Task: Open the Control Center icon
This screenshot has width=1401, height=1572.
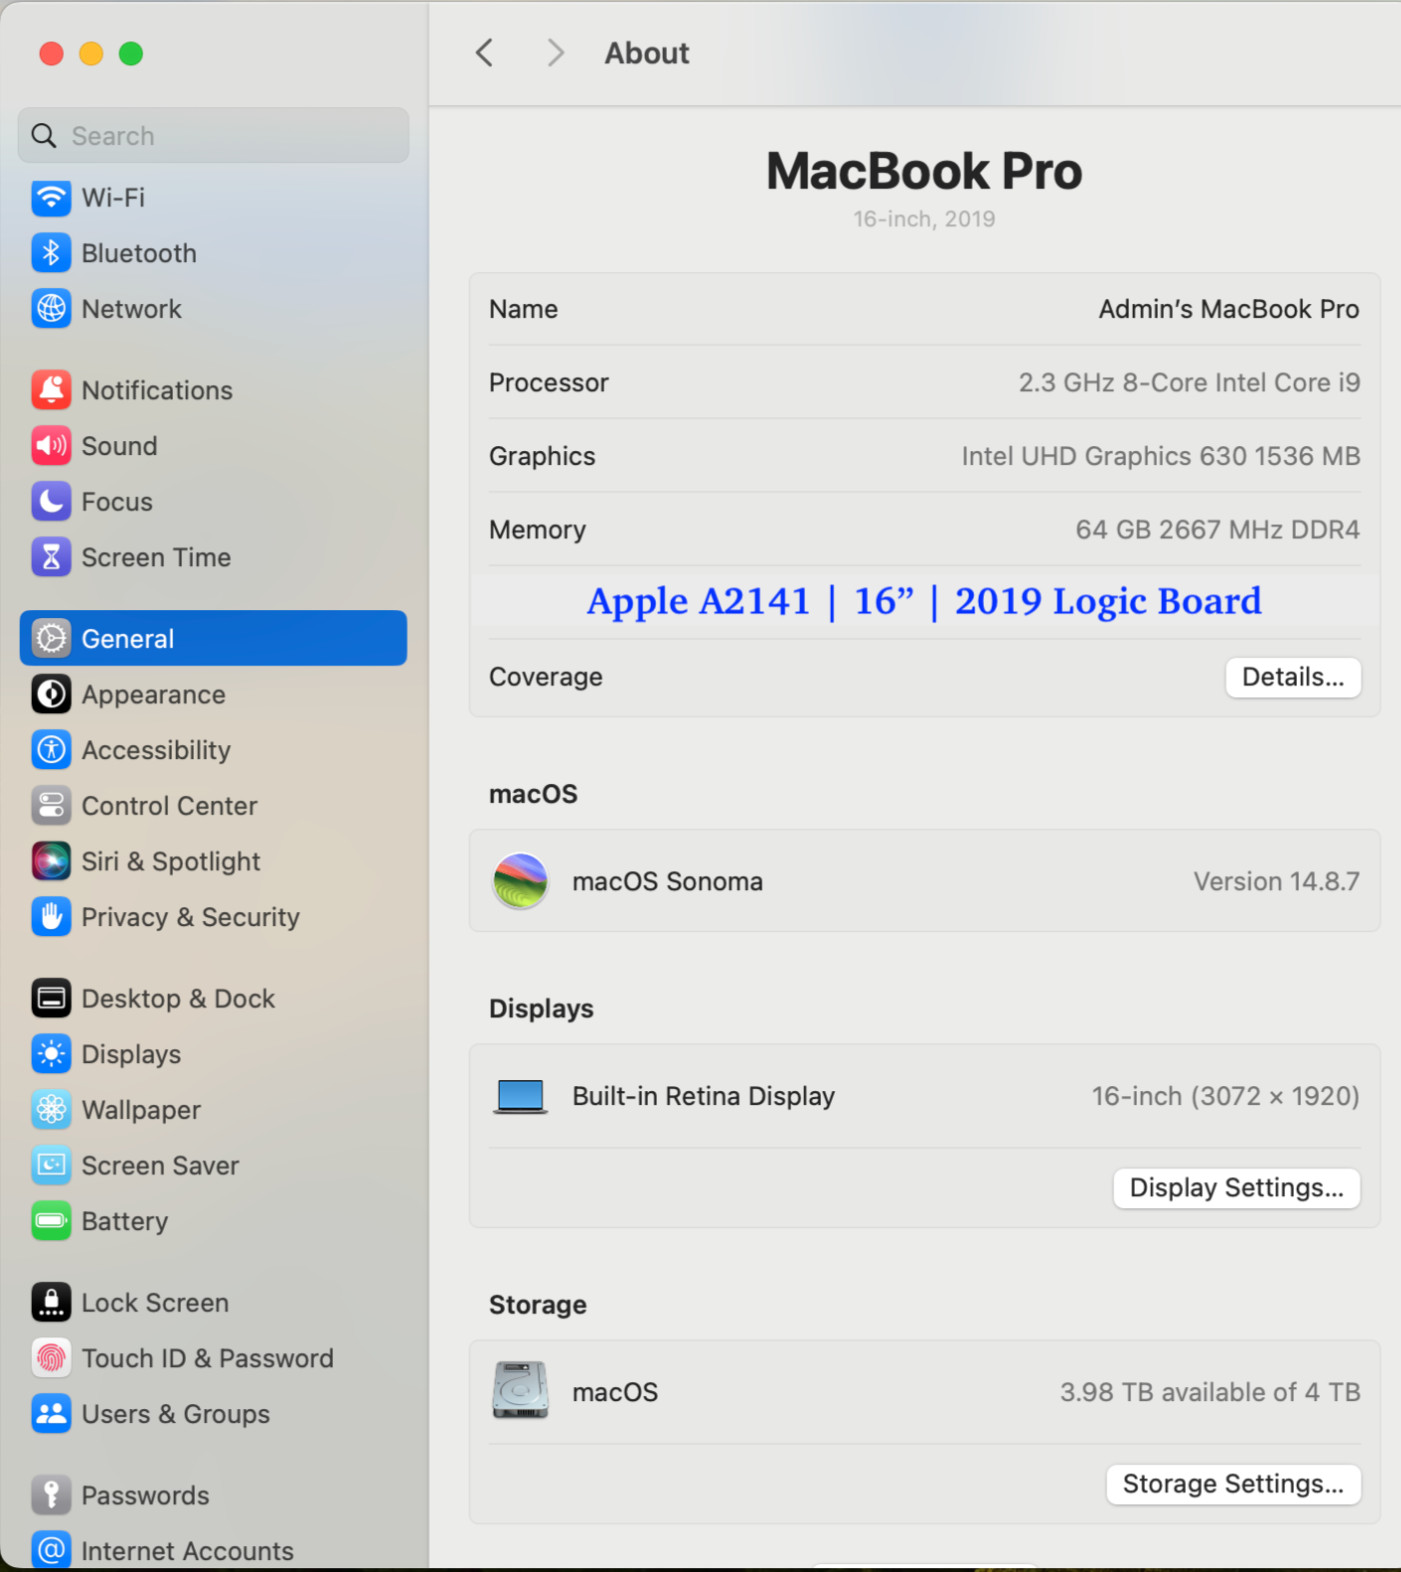Action: point(51,806)
